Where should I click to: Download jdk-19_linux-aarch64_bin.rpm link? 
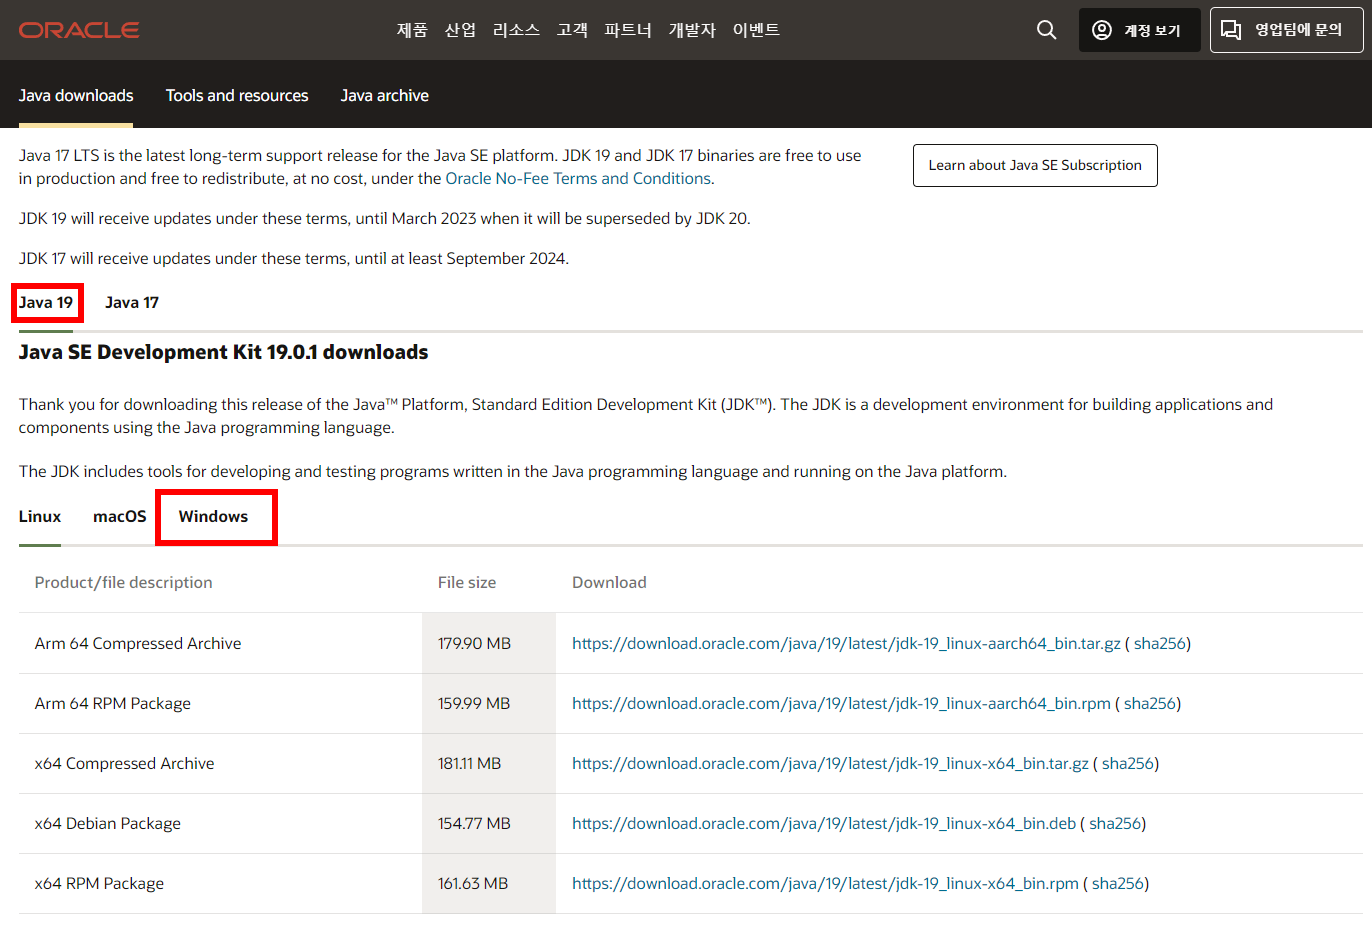click(841, 704)
